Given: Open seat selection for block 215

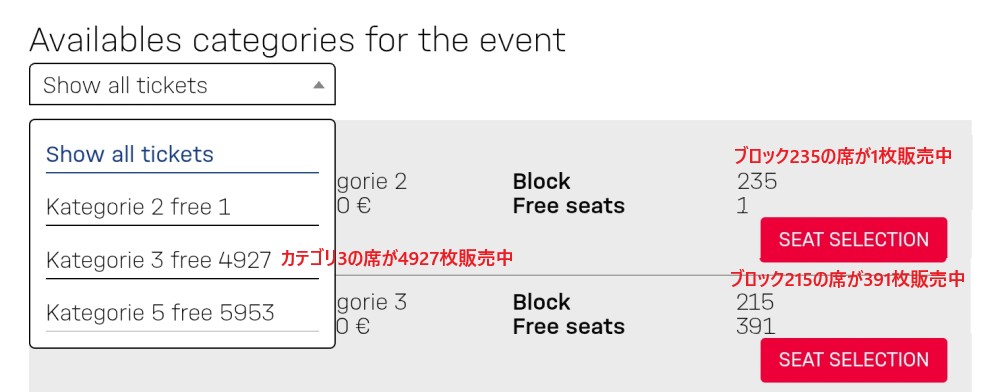Looking at the screenshot, I should (853, 359).
